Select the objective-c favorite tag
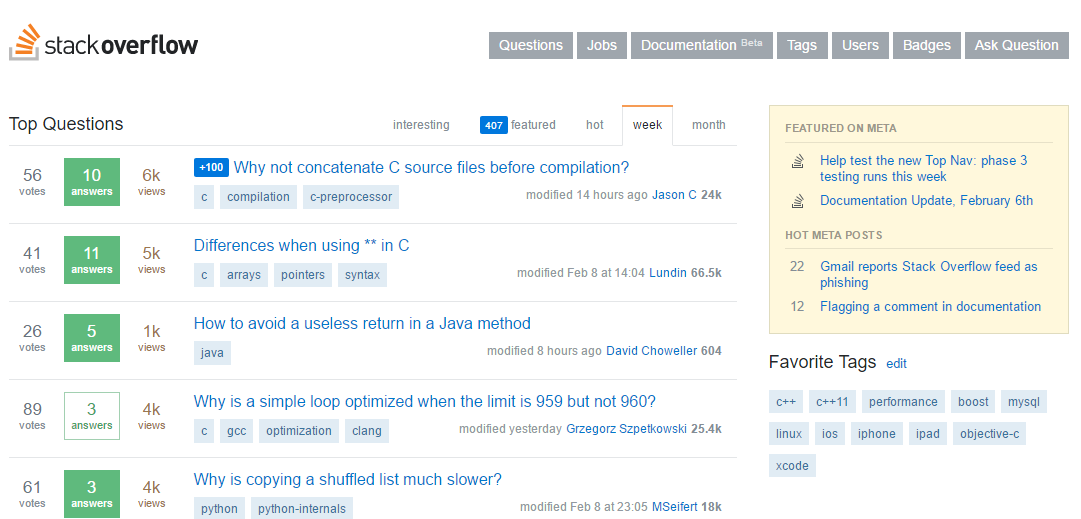The width and height of the screenshot is (1081, 519). point(989,433)
